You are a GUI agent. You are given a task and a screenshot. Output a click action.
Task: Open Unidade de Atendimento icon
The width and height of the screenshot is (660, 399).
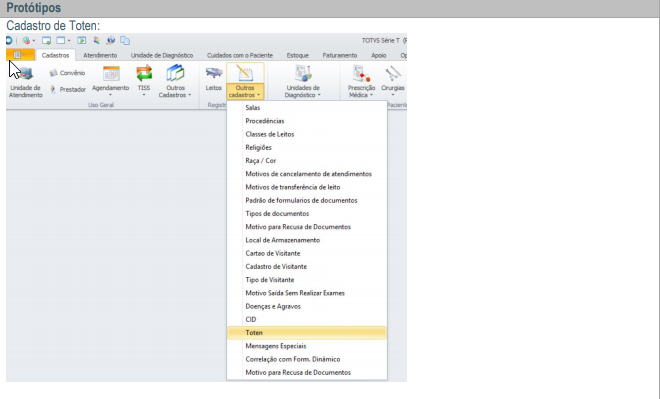[x=26, y=74]
